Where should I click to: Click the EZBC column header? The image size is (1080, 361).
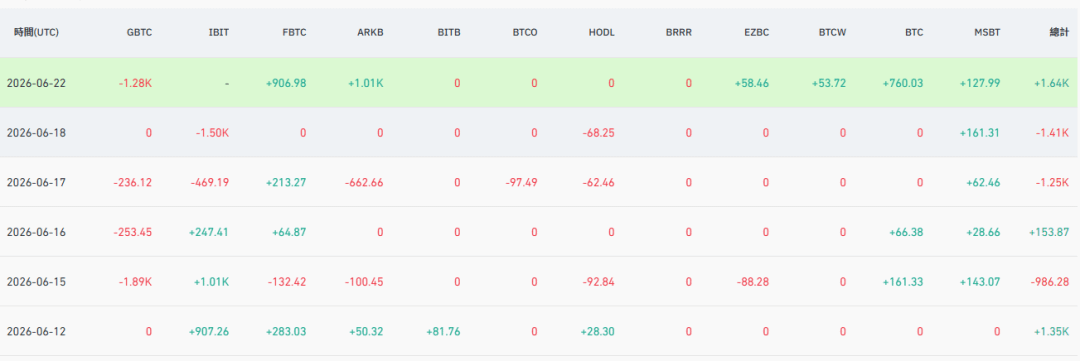pos(756,32)
